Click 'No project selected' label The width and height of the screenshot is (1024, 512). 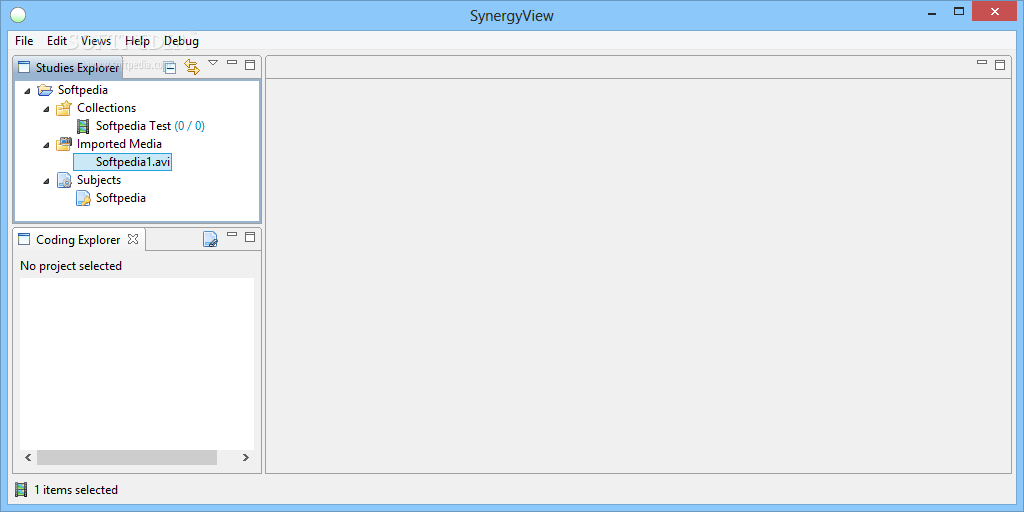71,266
